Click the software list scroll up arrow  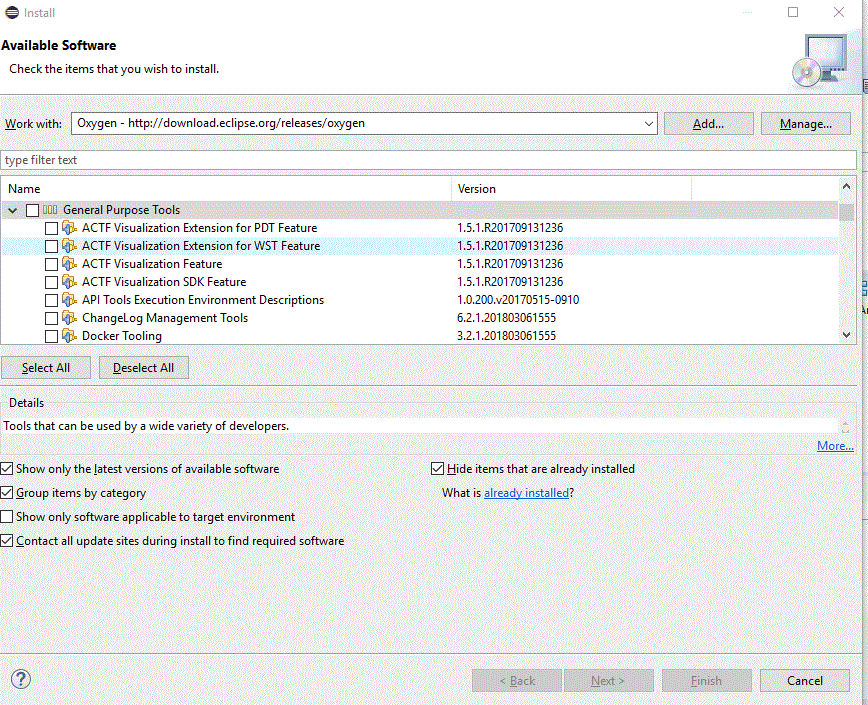(x=846, y=186)
